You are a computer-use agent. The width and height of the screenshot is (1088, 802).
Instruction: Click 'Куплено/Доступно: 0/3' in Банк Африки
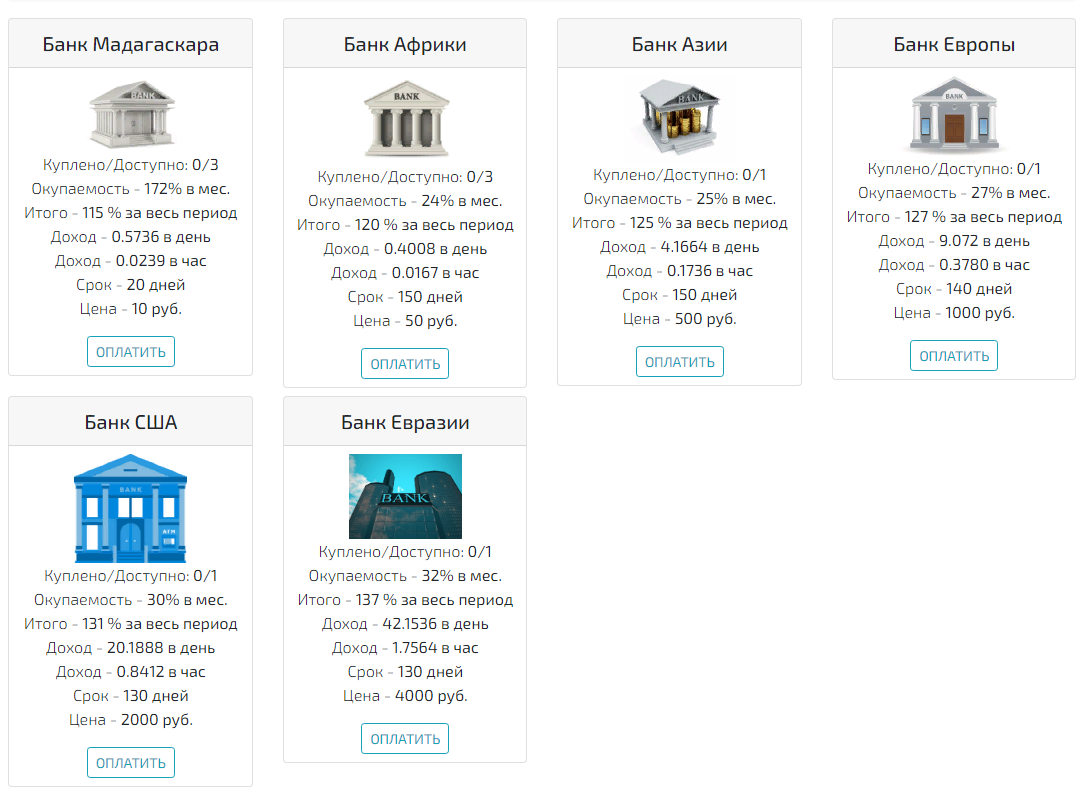coord(405,177)
